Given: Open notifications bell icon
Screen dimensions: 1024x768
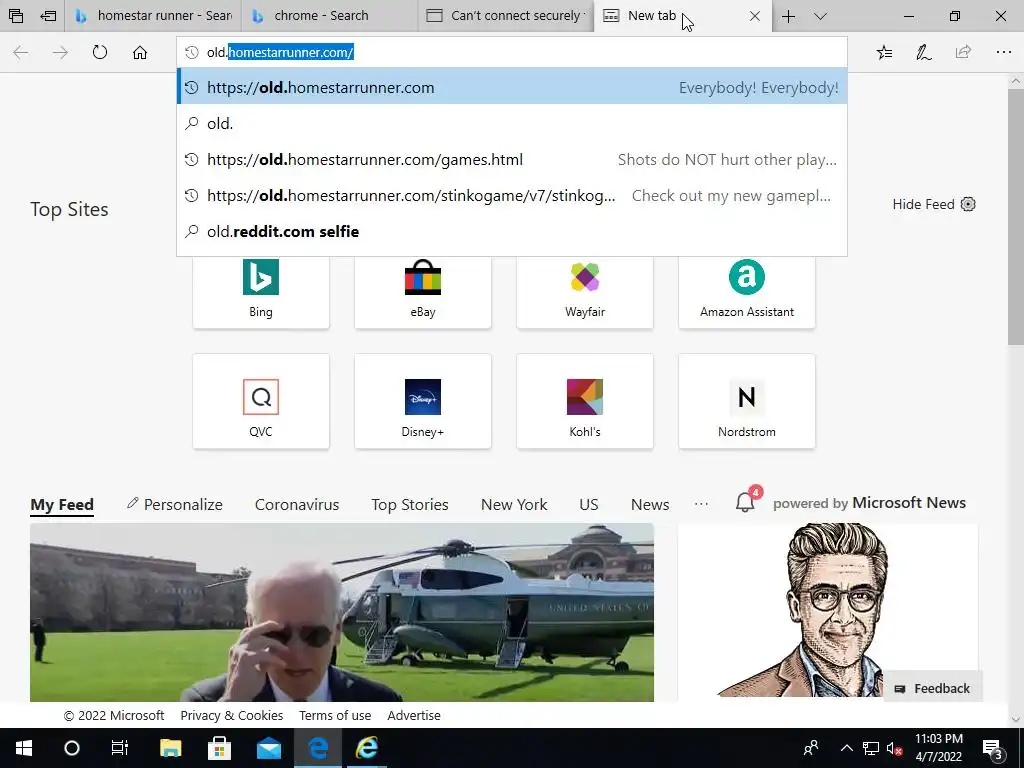Looking at the screenshot, I should point(745,502).
